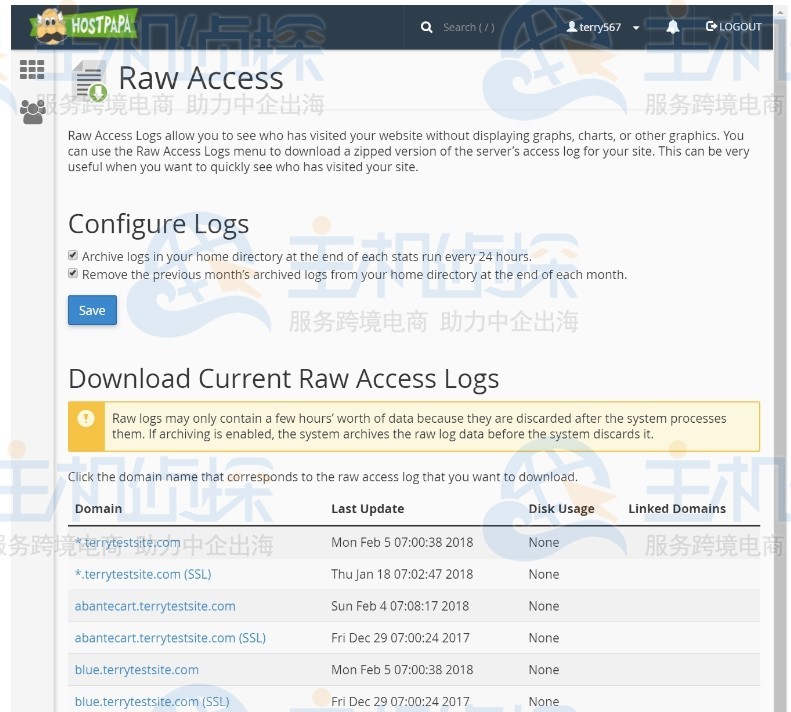Focus the Search field
791x712 pixels.
469,27
